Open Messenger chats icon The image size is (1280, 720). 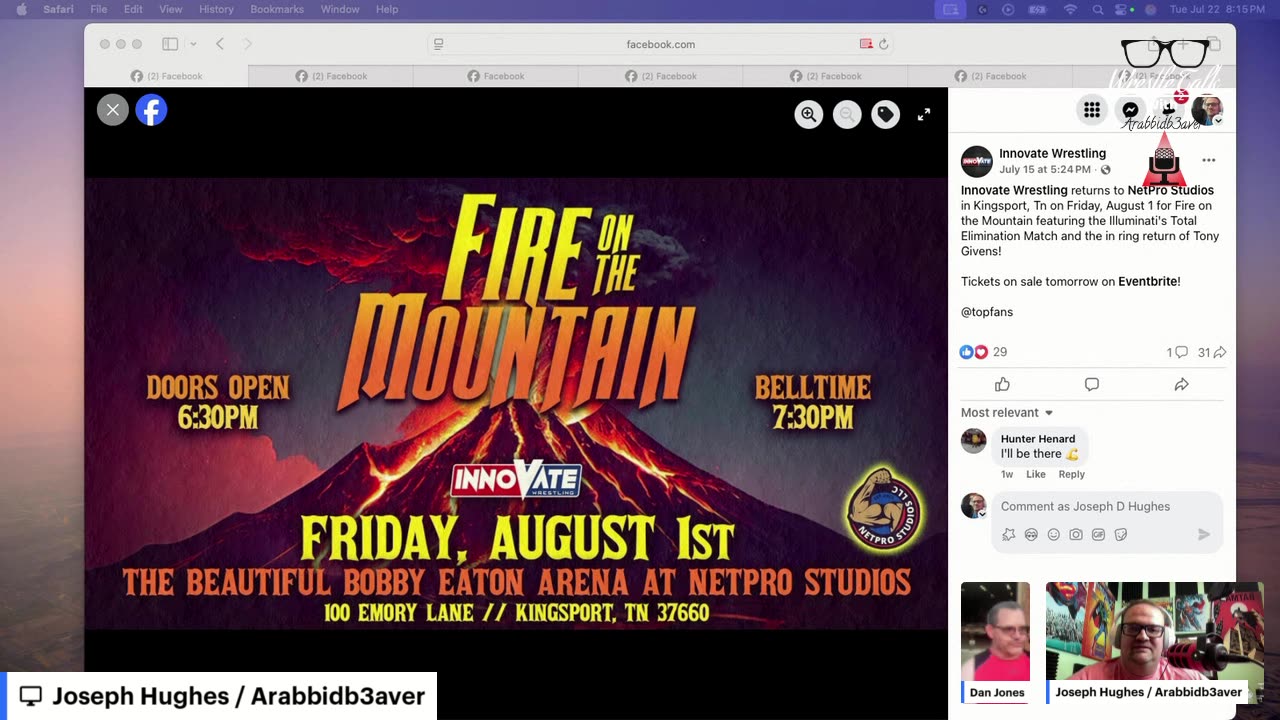pyautogui.click(x=1130, y=110)
